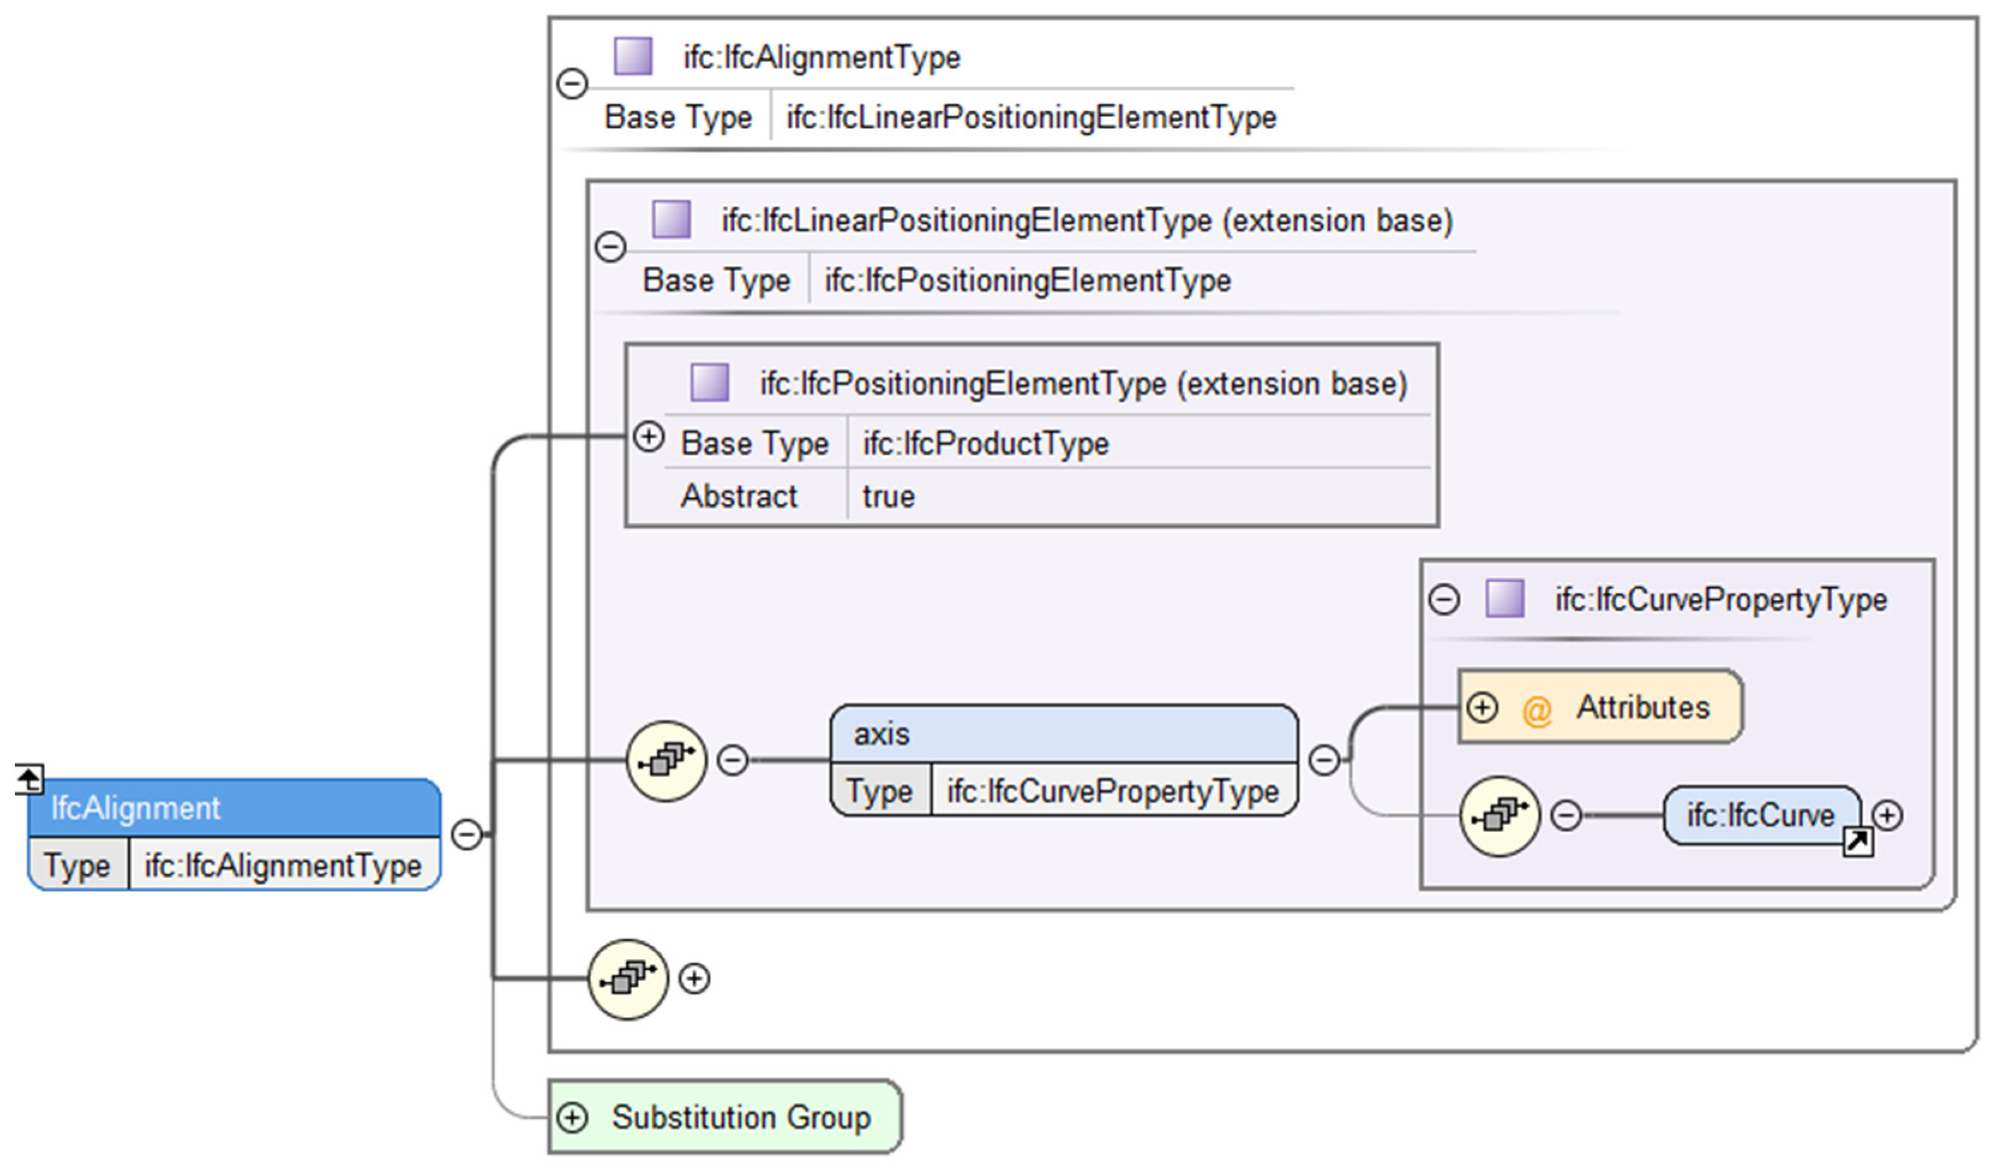Click the purple IfcLinearPositioningElementType type icon
The image size is (1995, 1169).
tap(671, 219)
